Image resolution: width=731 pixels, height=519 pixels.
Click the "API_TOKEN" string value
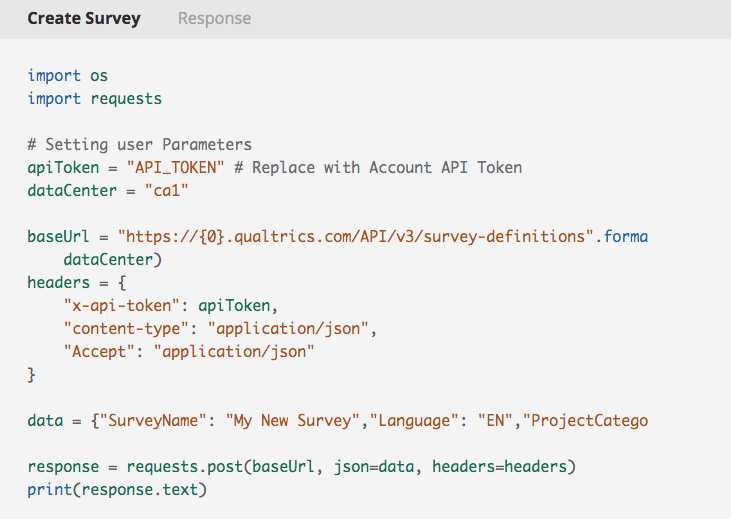click(175, 167)
